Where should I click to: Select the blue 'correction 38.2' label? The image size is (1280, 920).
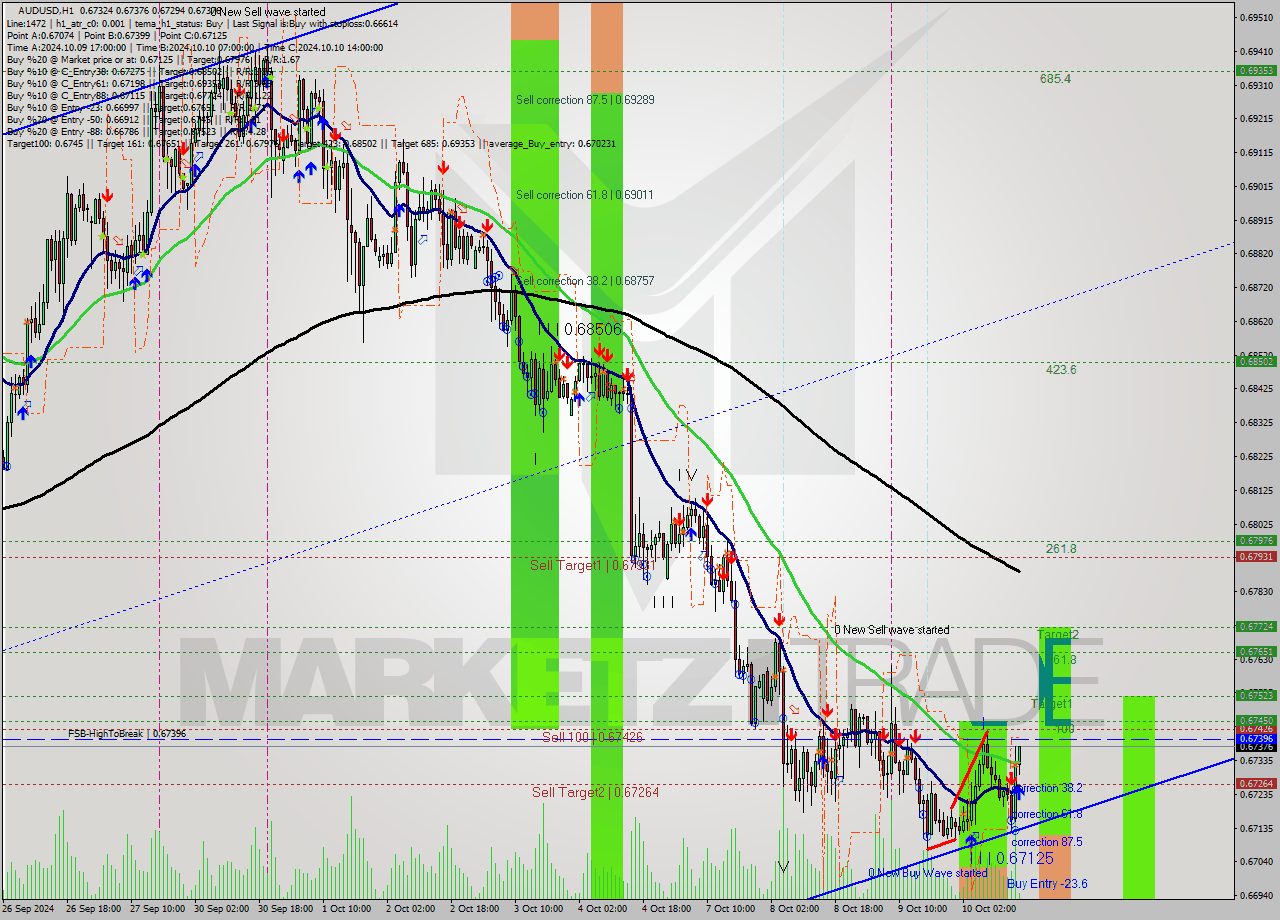[1046, 788]
